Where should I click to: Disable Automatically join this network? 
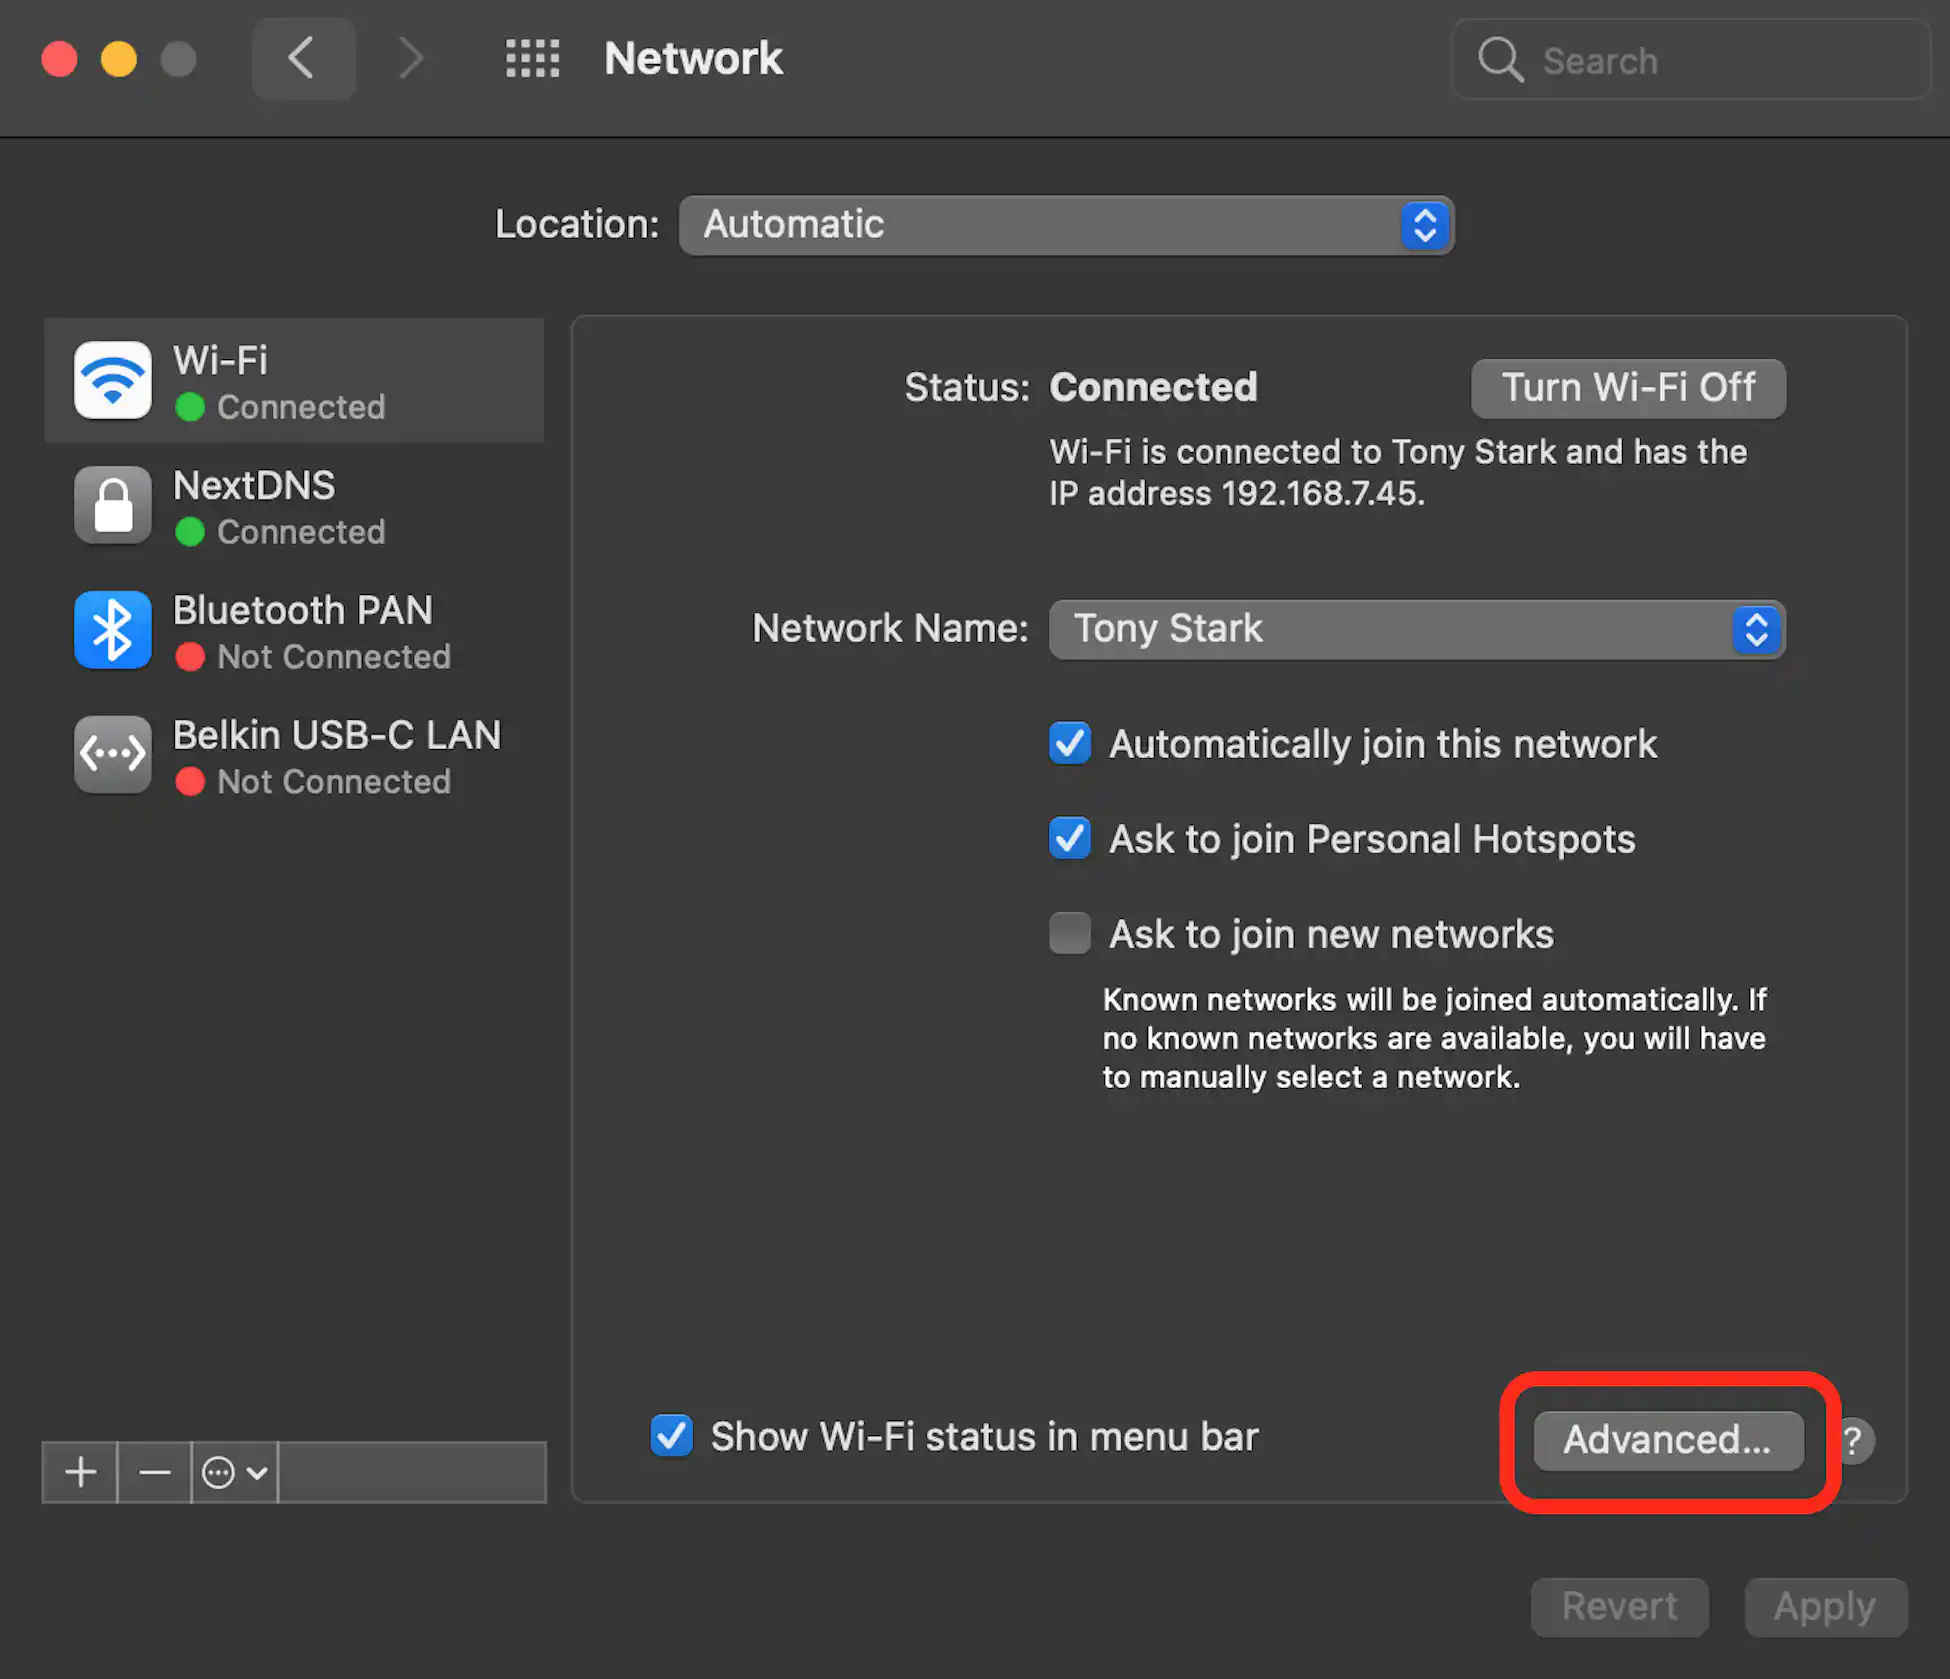point(1070,743)
